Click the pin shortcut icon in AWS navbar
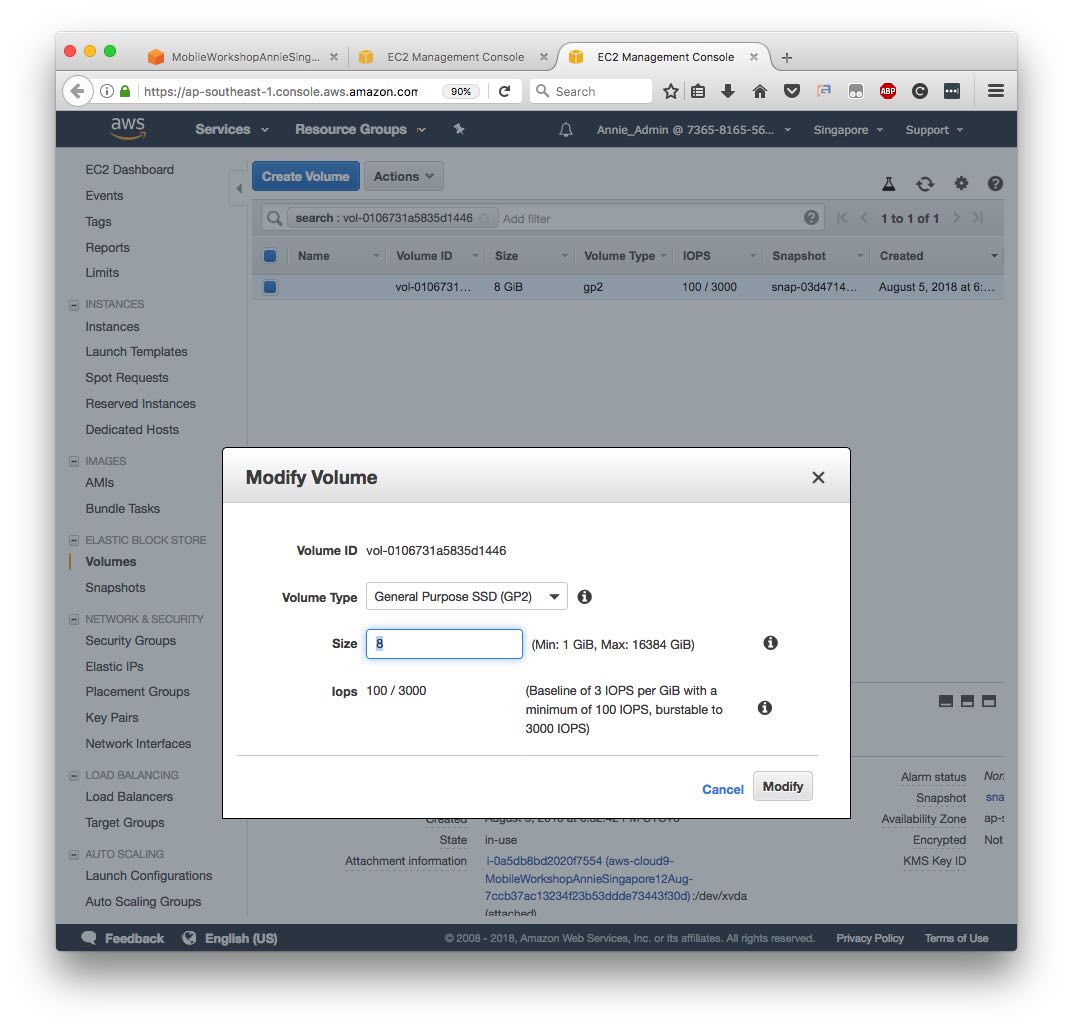The image size is (1073, 1031). [459, 129]
